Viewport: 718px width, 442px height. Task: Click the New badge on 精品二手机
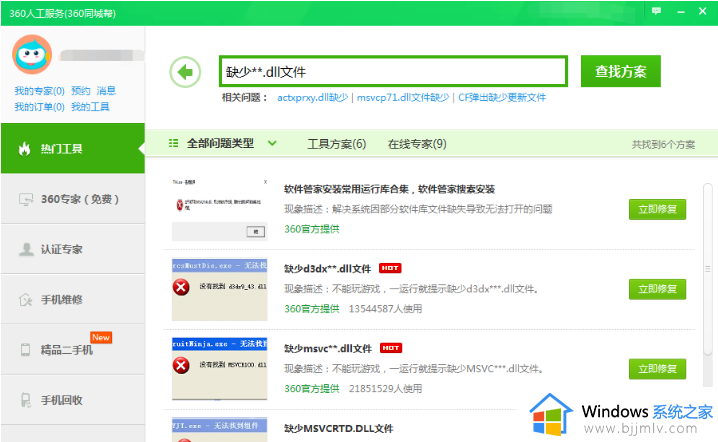pos(101,337)
